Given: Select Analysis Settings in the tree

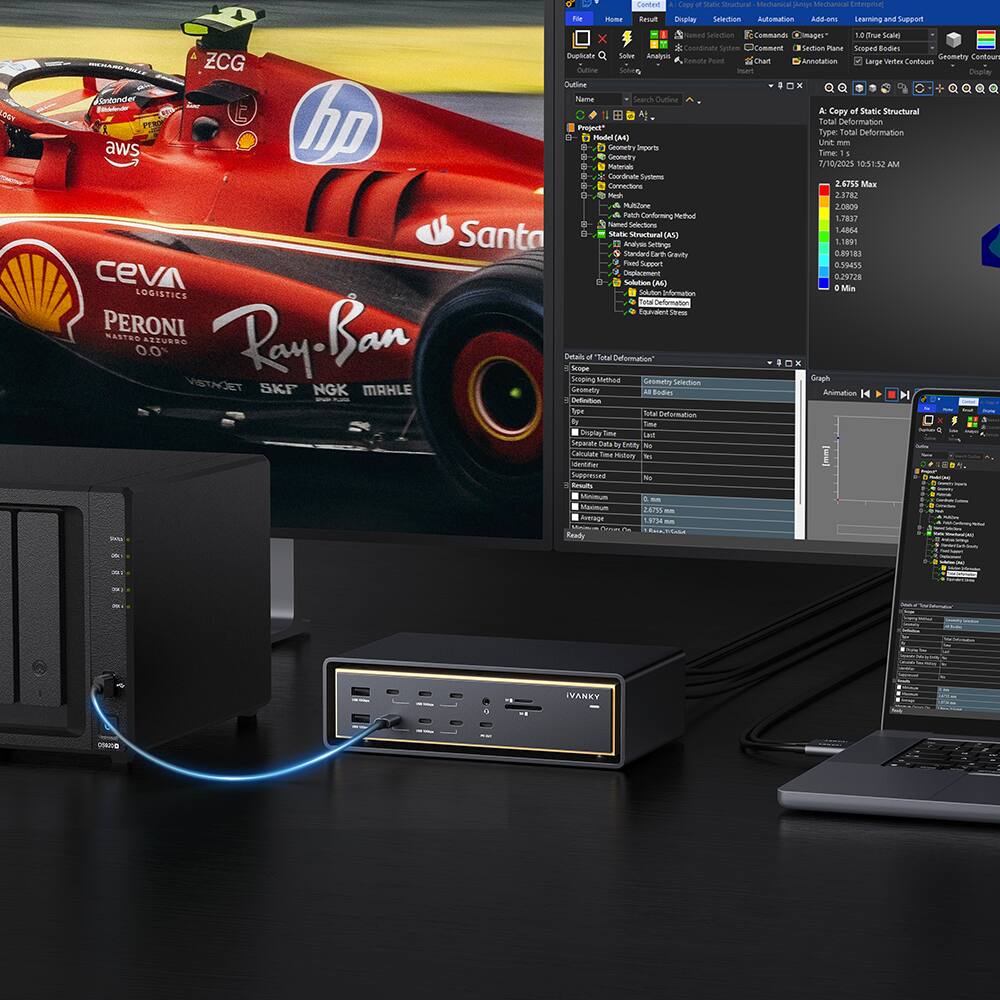Looking at the screenshot, I should [x=646, y=244].
